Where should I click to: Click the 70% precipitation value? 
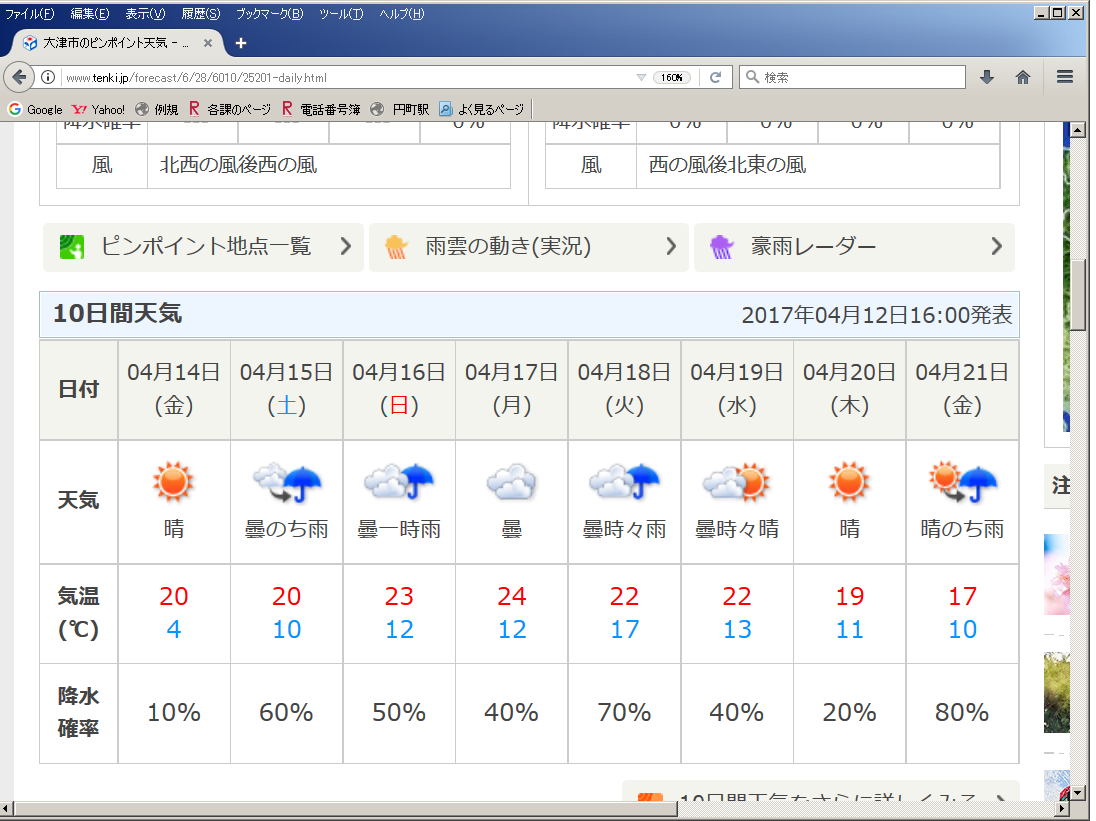(x=624, y=712)
